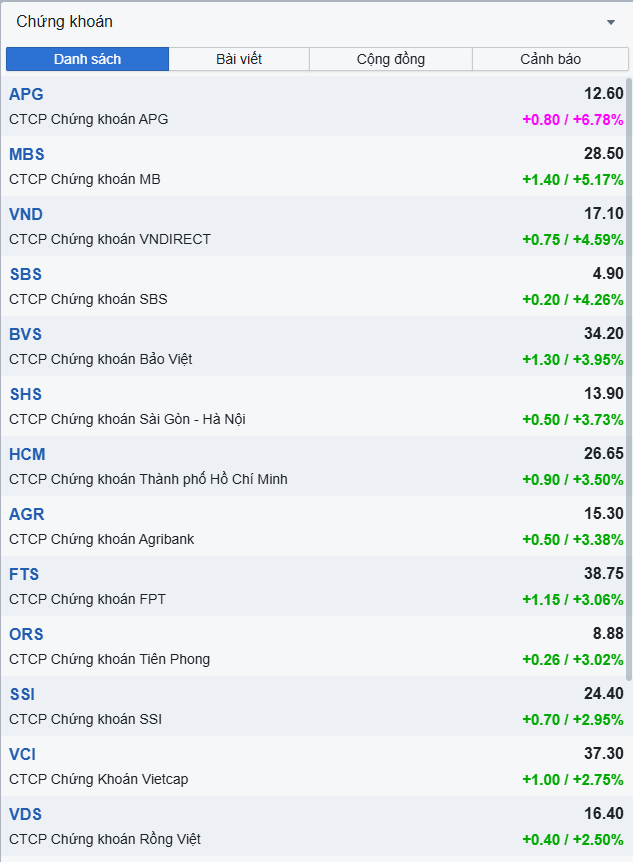
Task: Open the HCM stock ticker
Action: (27, 454)
